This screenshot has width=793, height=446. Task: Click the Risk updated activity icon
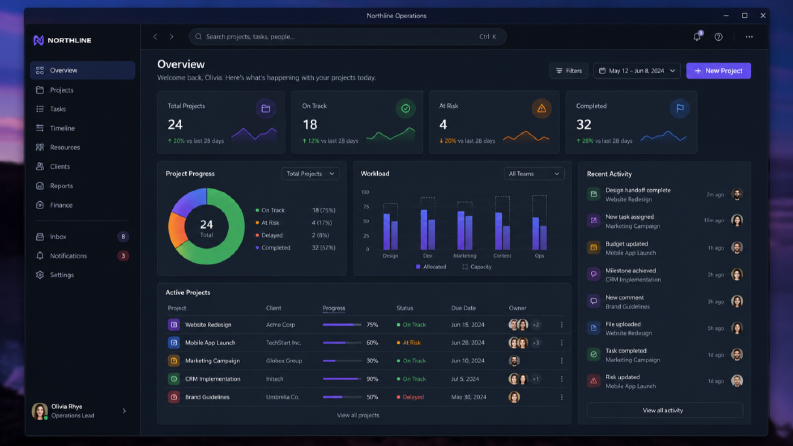[594, 381]
